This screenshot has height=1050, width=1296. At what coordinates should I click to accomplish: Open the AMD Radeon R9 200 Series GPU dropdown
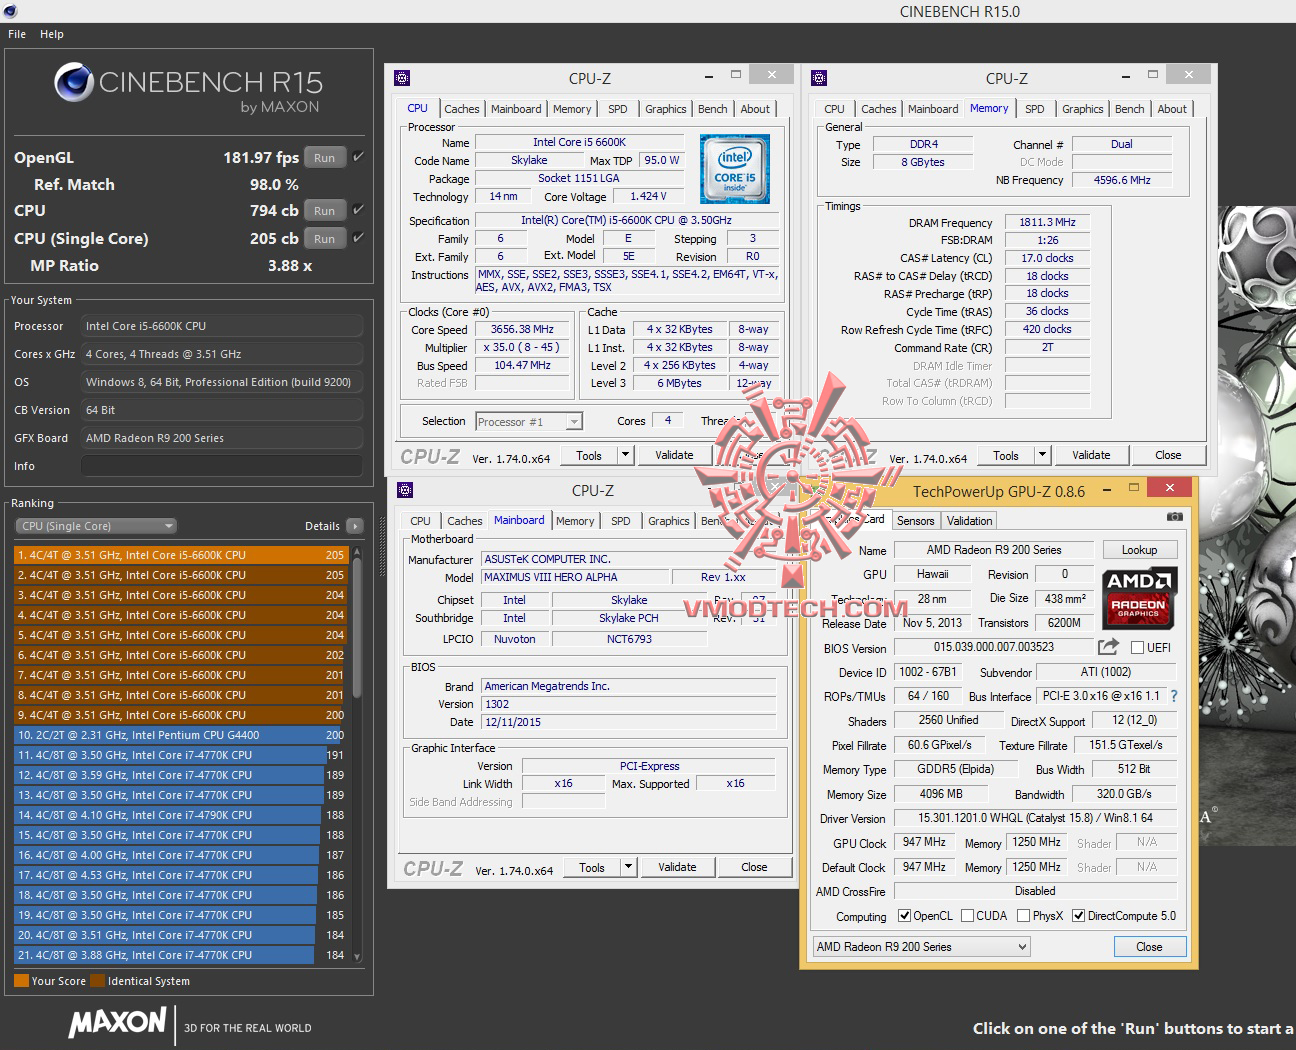921,947
